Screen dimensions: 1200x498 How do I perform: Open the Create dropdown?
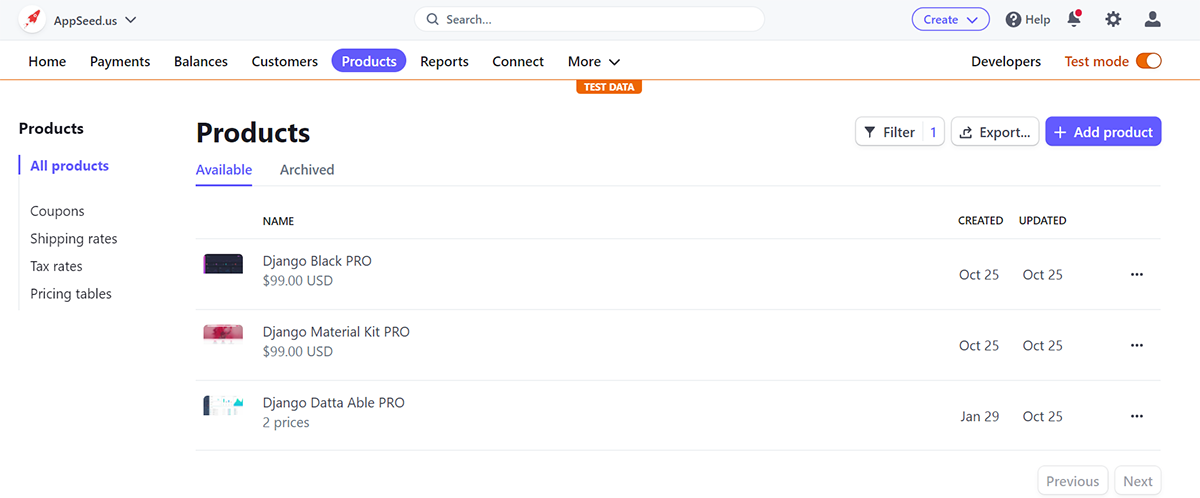[x=950, y=19]
